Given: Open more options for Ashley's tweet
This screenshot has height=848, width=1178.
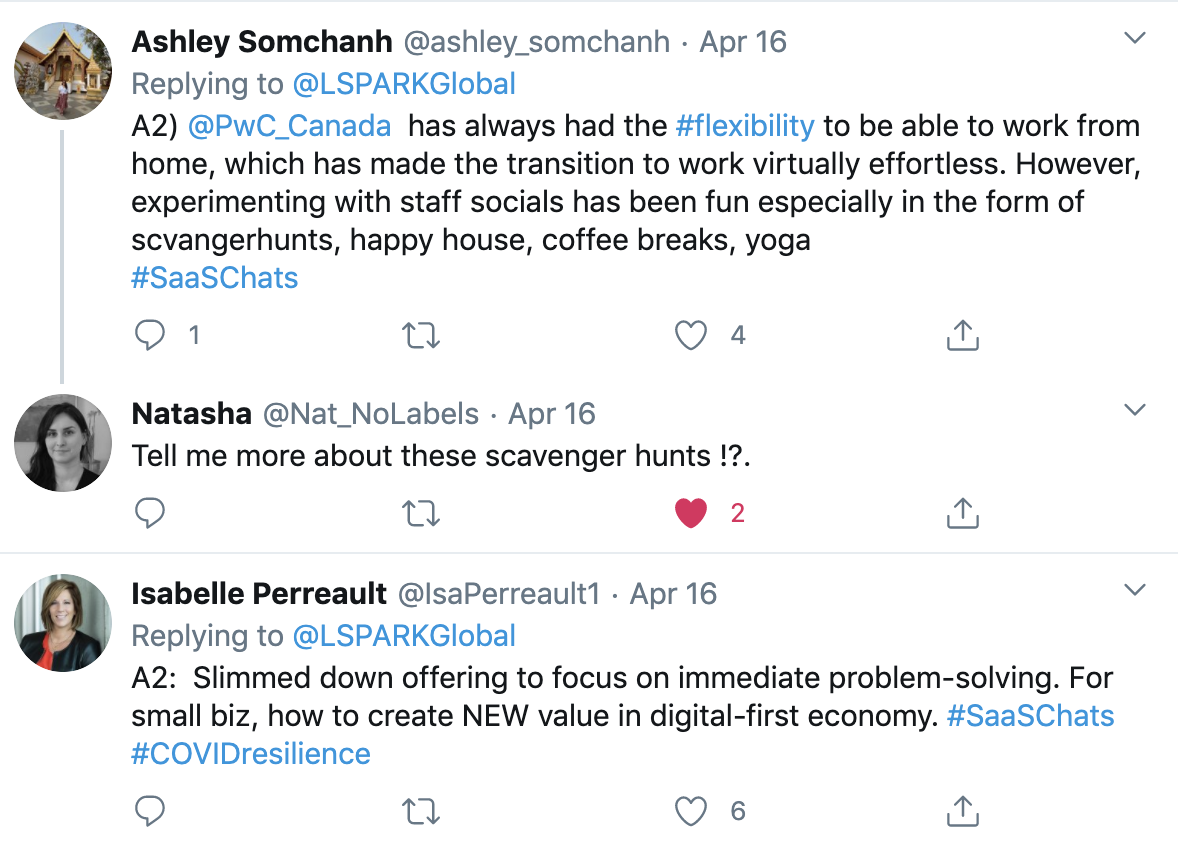Looking at the screenshot, I should coord(1134,38).
